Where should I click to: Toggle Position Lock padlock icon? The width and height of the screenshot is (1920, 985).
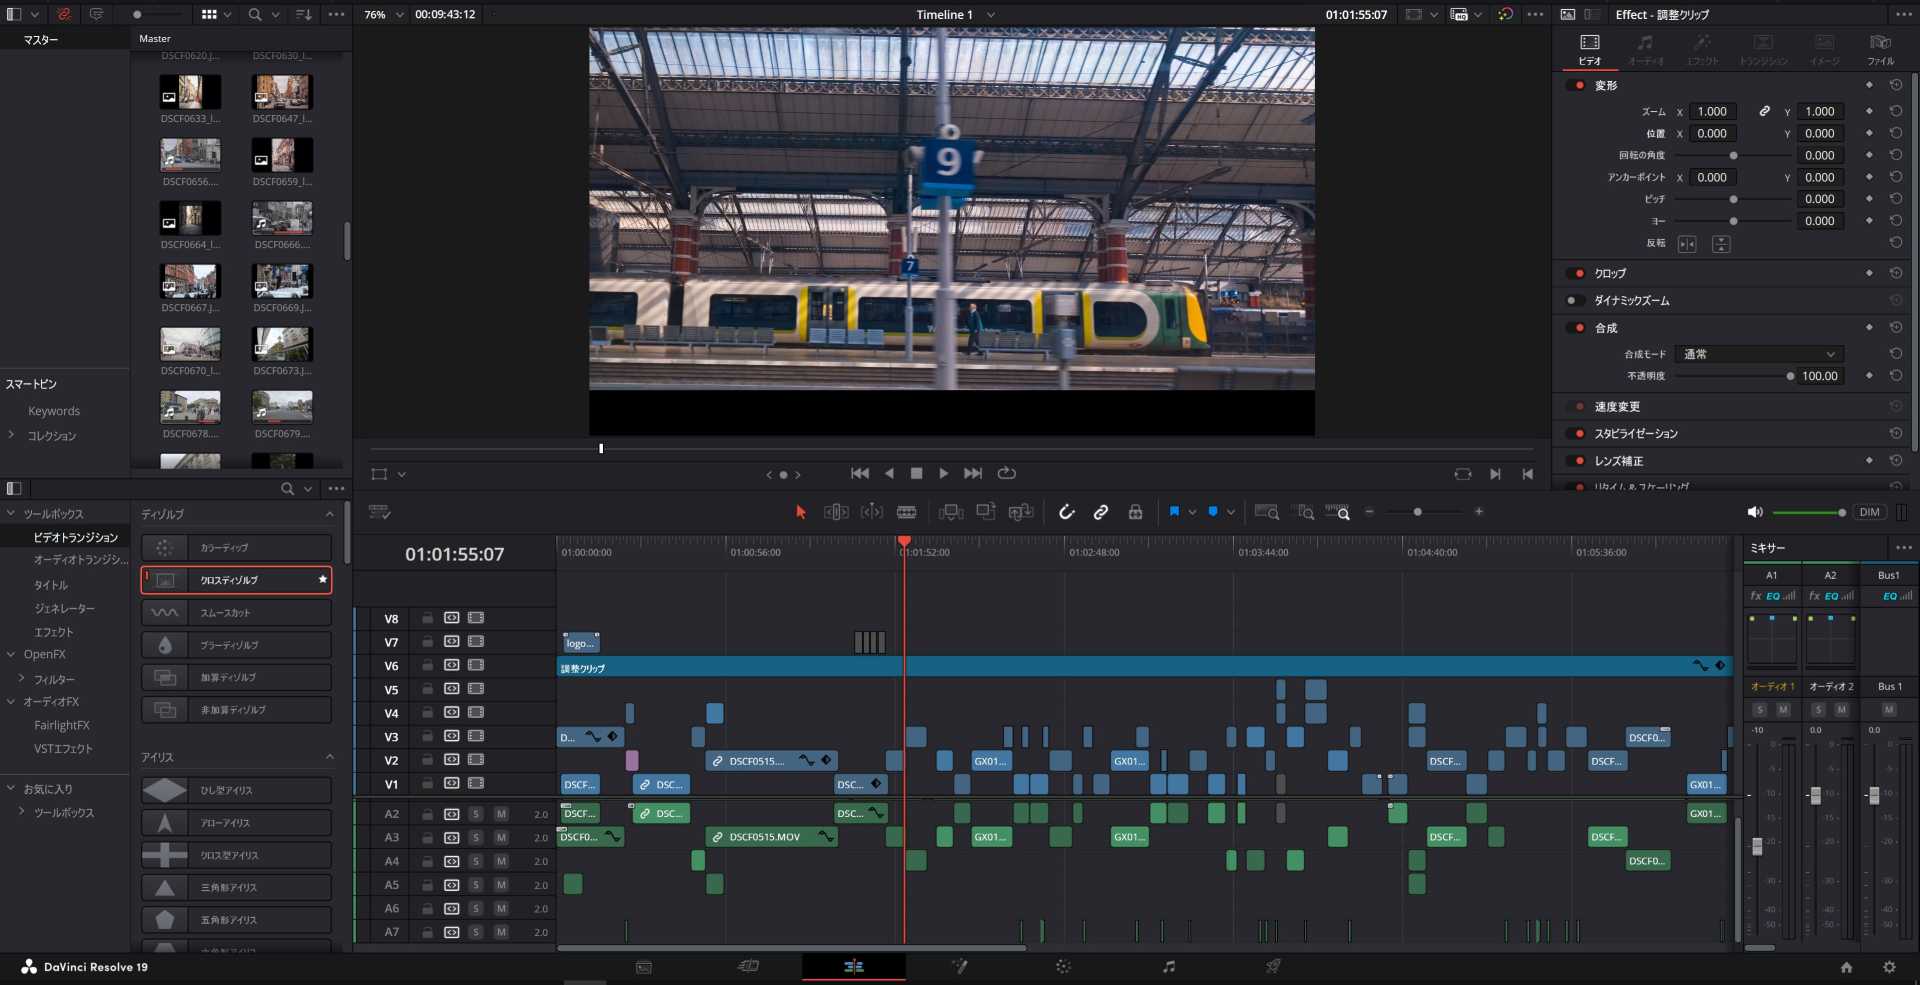pyautogui.click(x=1135, y=512)
